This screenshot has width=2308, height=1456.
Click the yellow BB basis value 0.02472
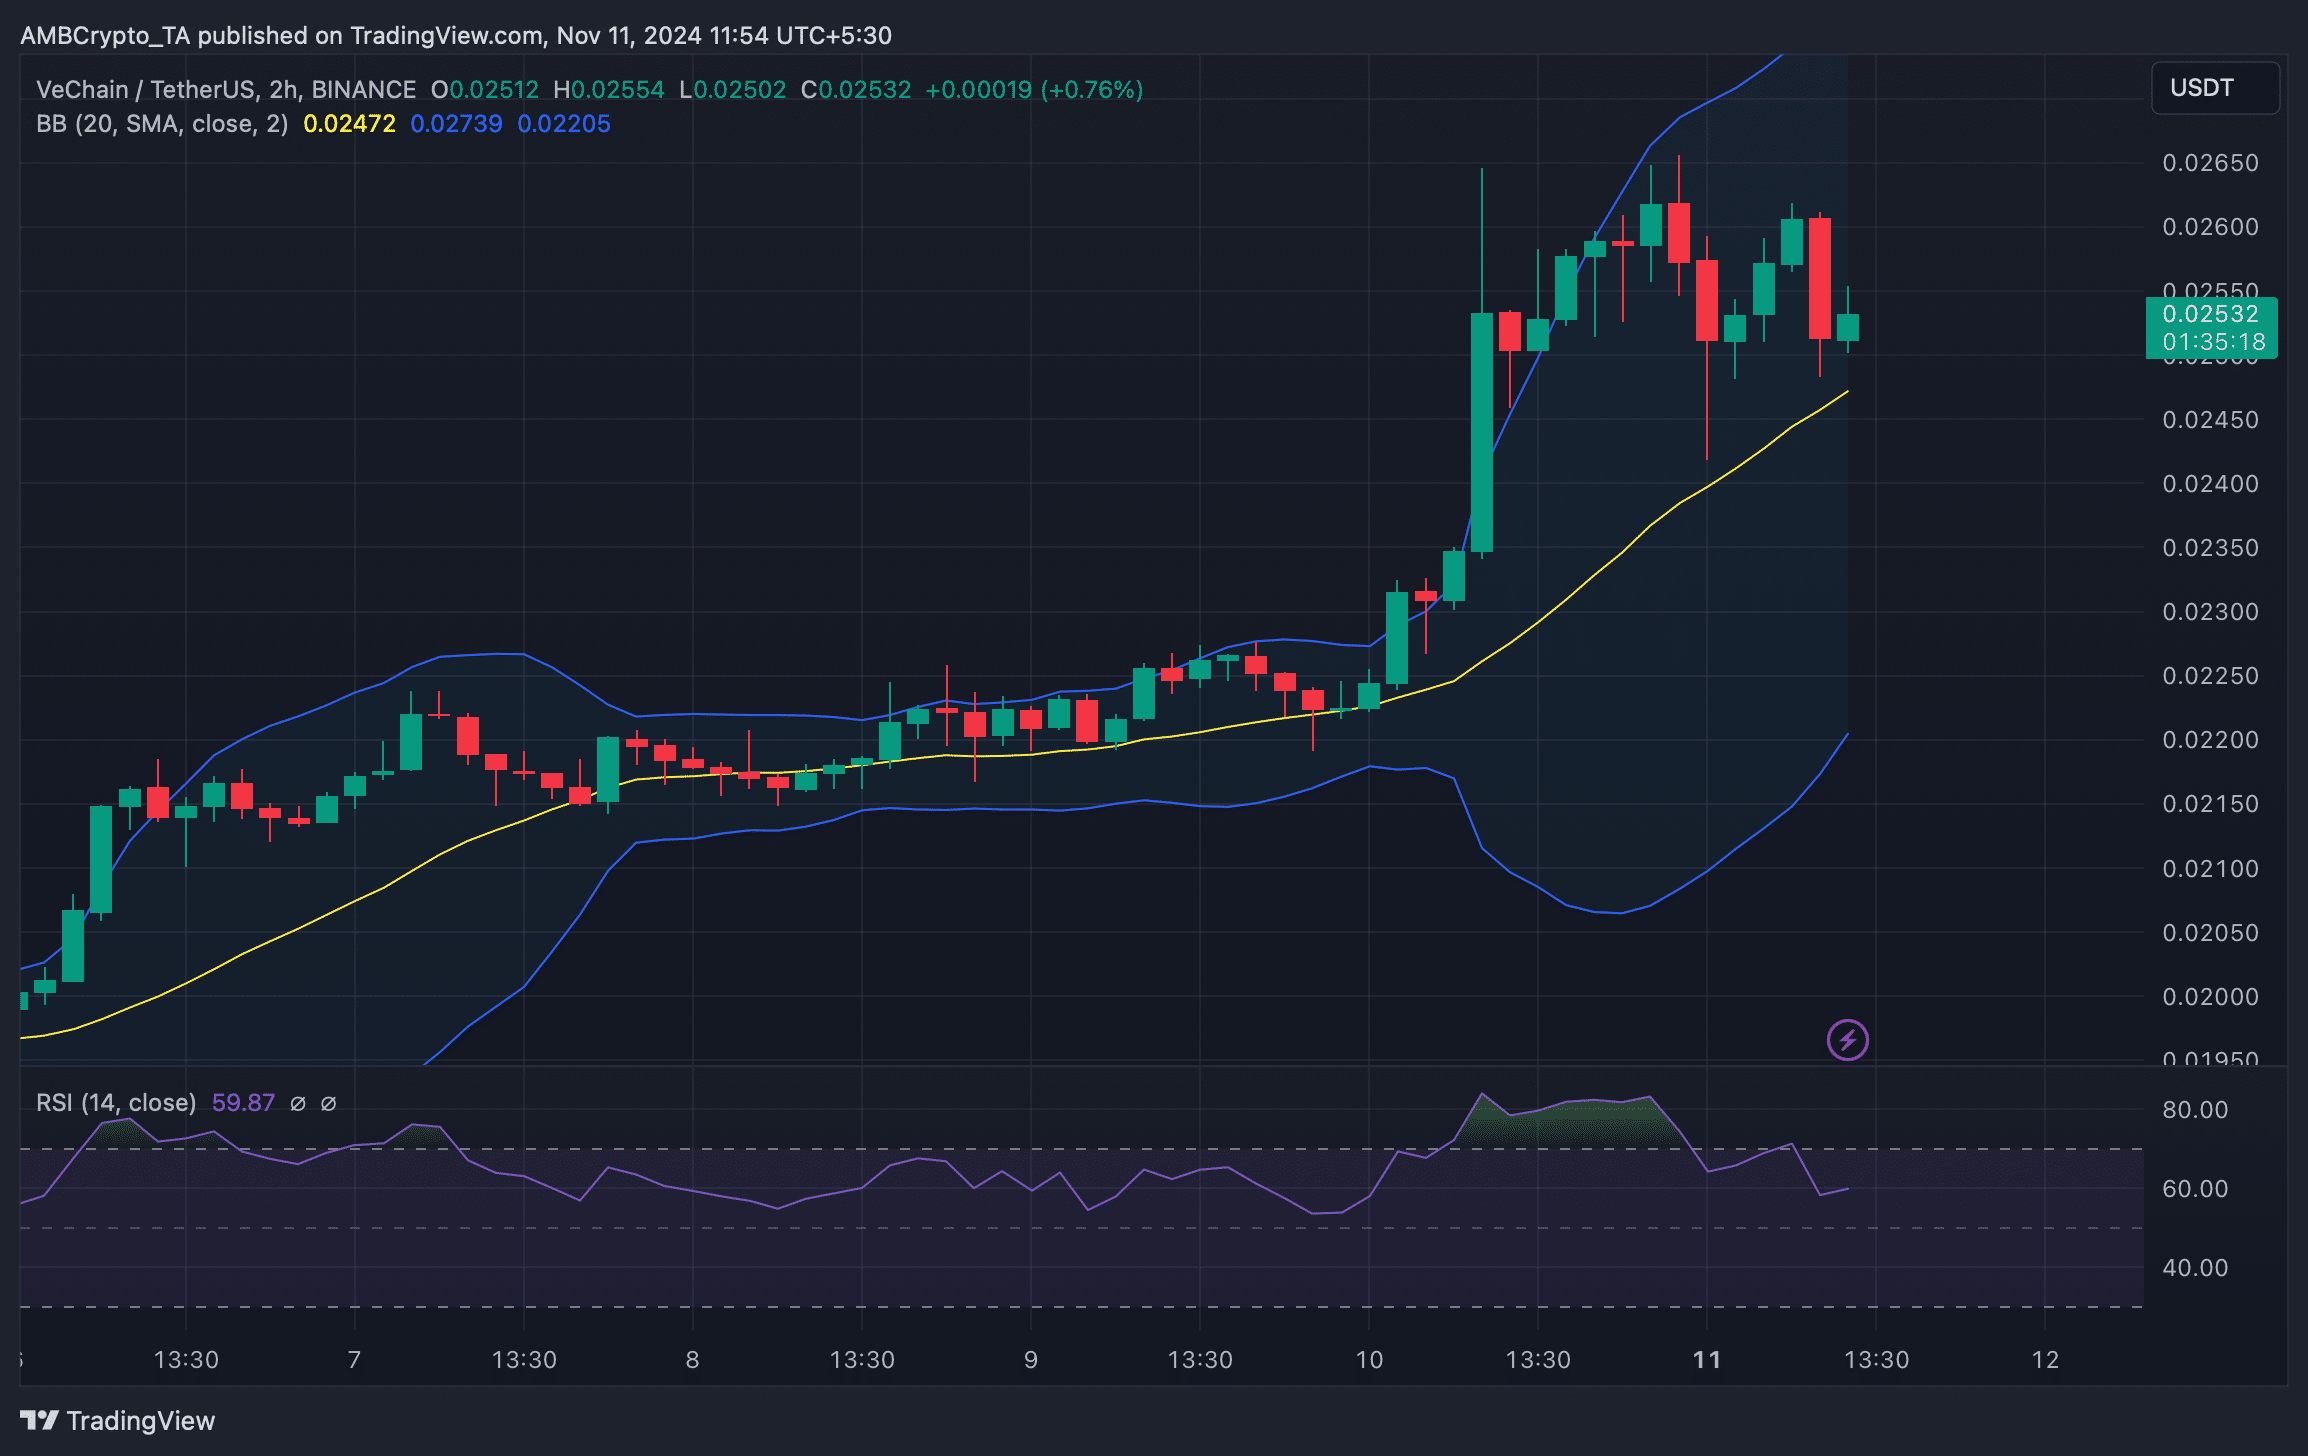point(349,124)
